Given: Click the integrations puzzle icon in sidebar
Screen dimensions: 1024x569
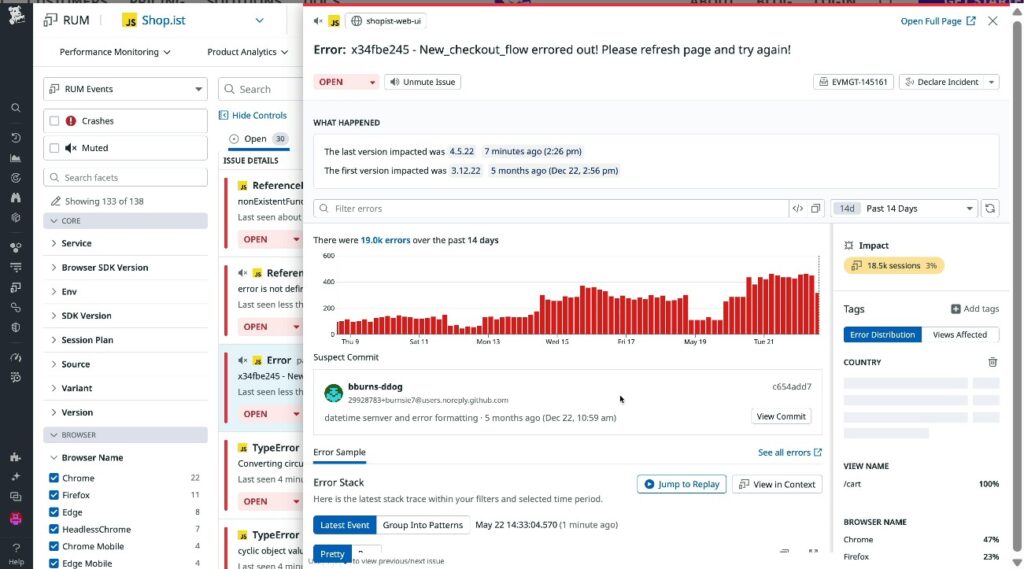Looking at the screenshot, I should (x=16, y=457).
